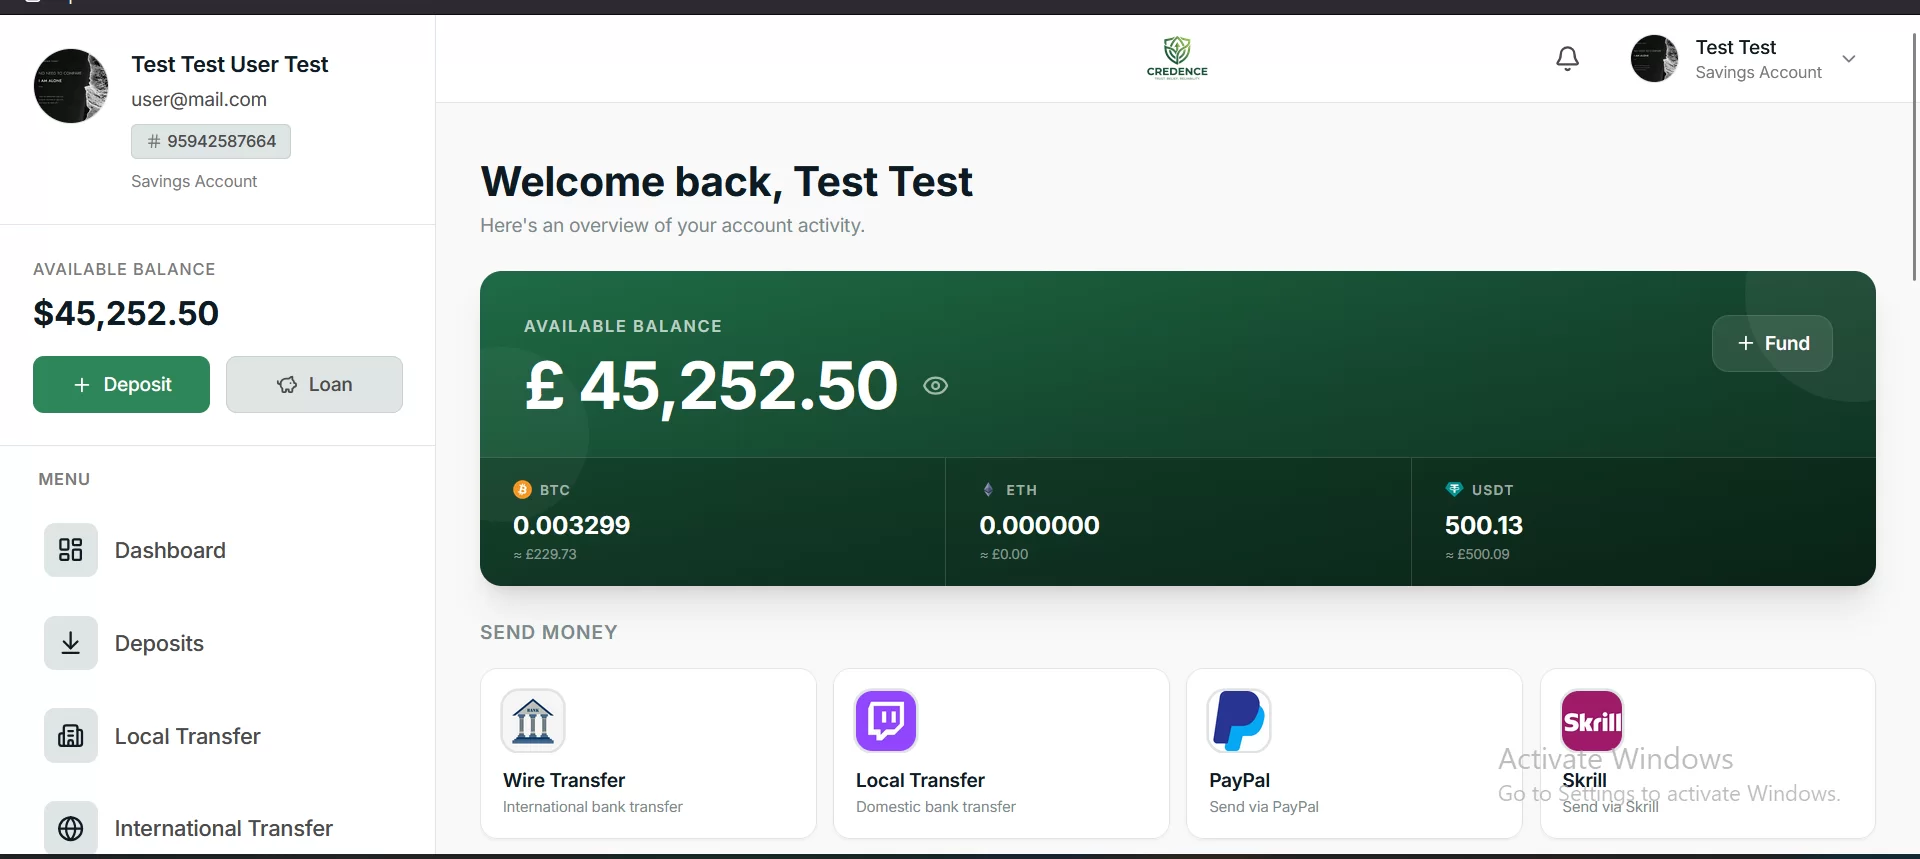Open Deposits menu item
The image size is (1920, 859).
pos(217,643)
